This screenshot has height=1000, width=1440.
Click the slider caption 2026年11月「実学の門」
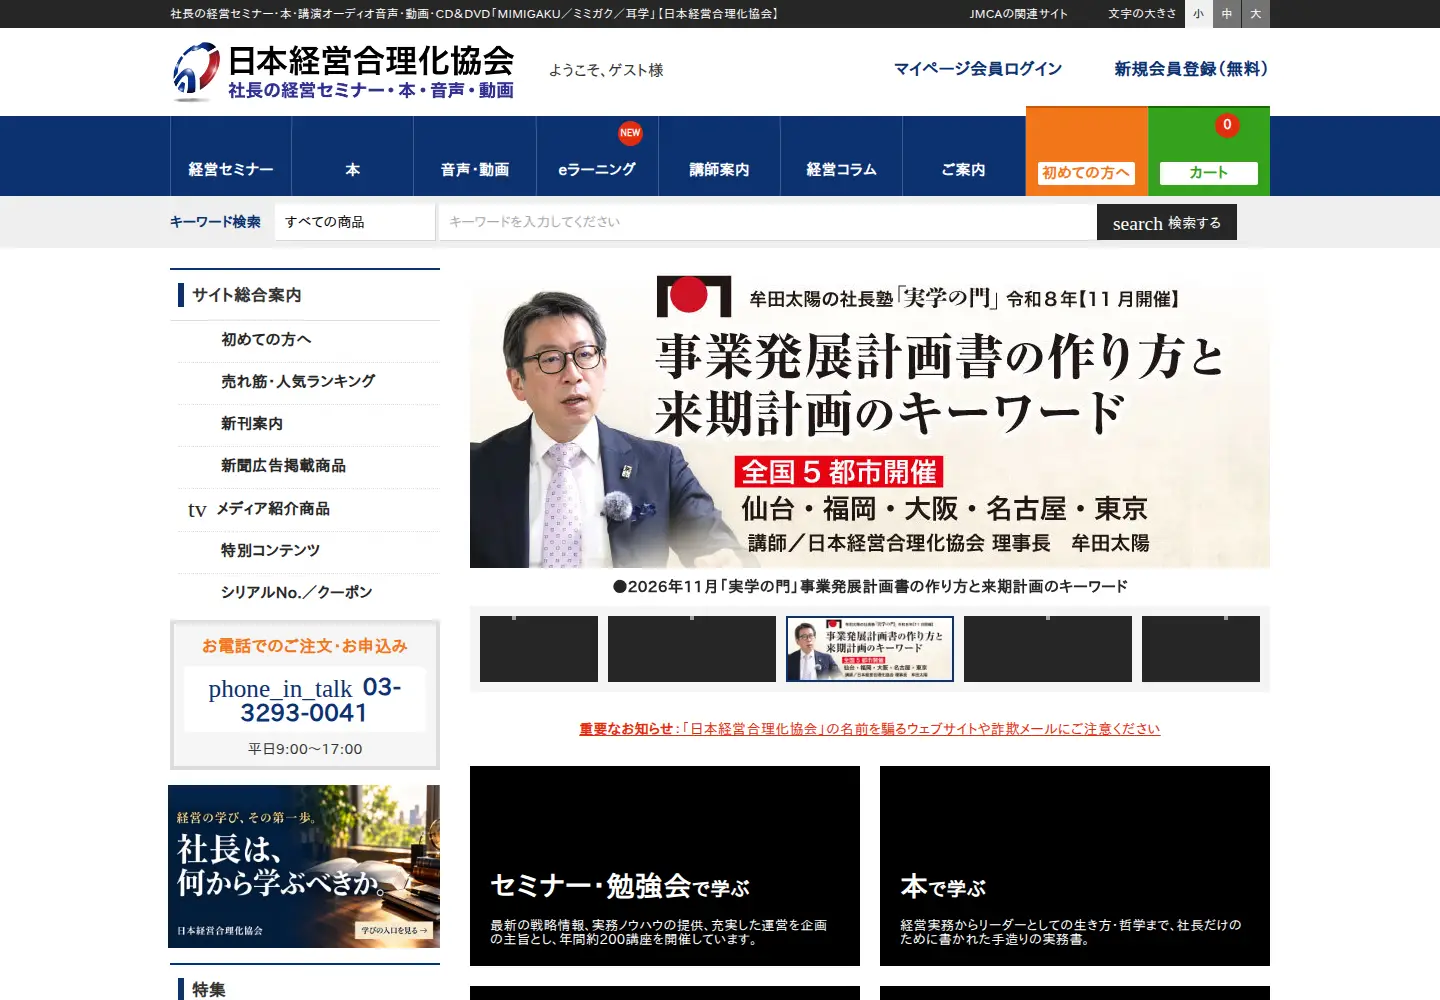[x=870, y=587]
